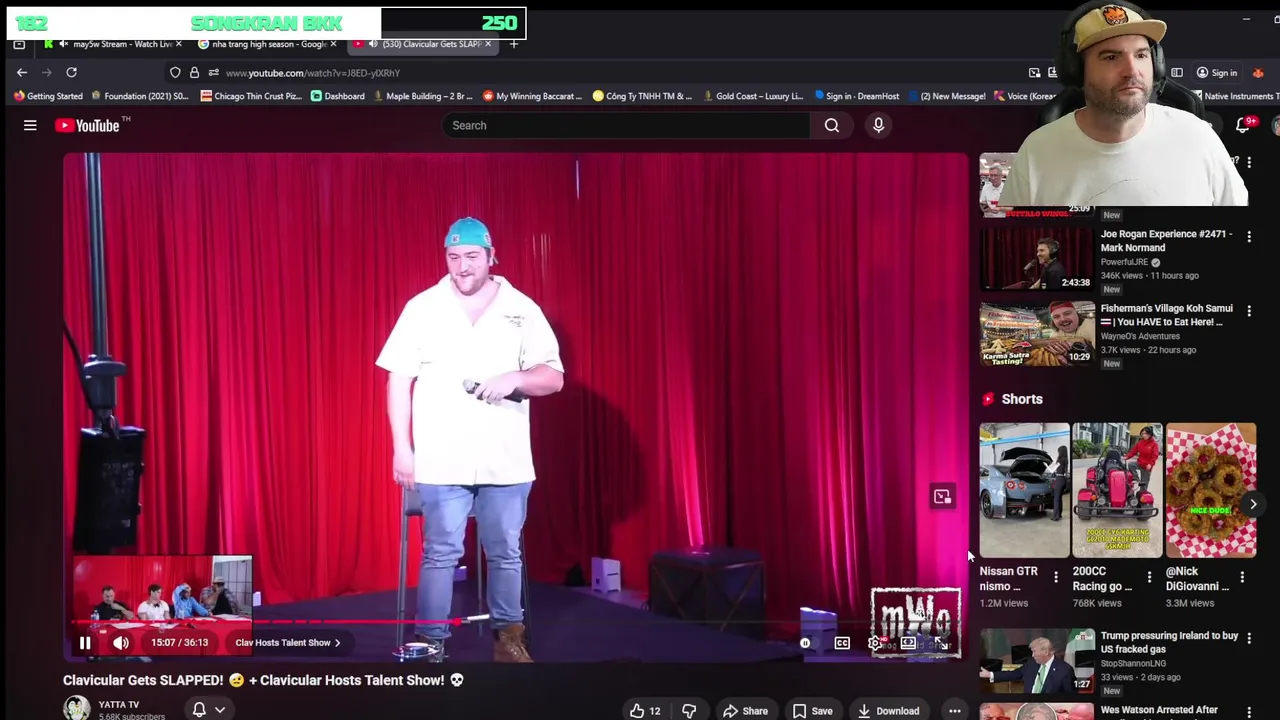Toggle the Firefox sidebar icon
The width and height of the screenshot is (1280, 720).
(x=1177, y=72)
